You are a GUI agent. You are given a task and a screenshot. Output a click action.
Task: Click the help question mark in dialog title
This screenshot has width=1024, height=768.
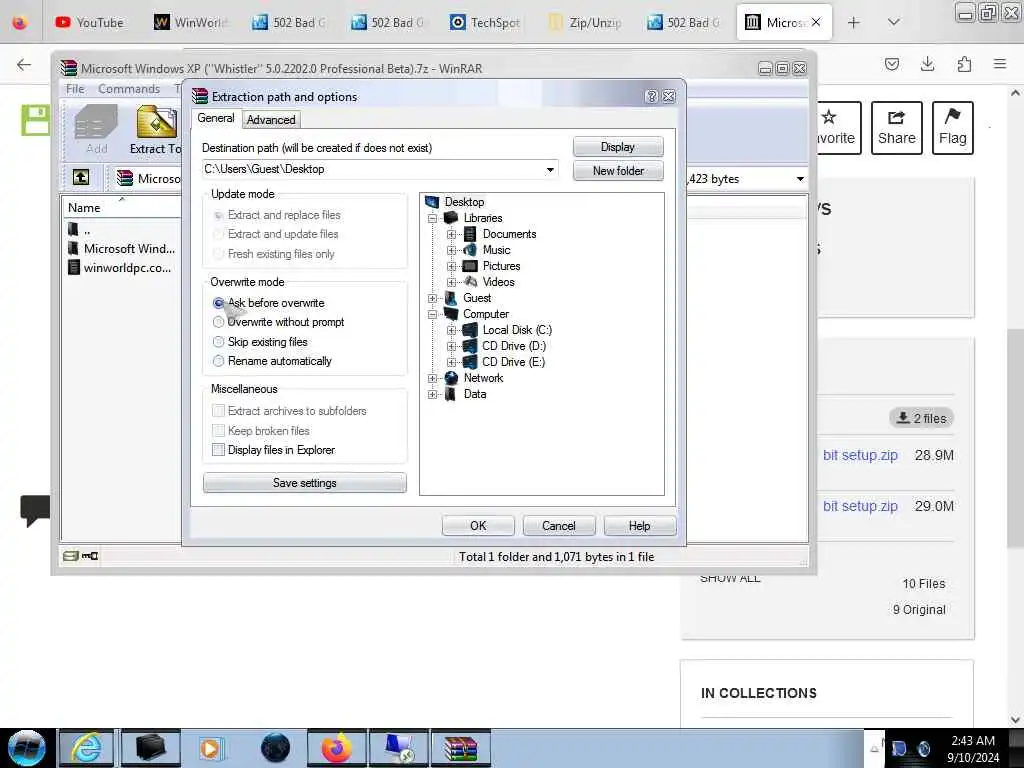click(x=651, y=97)
